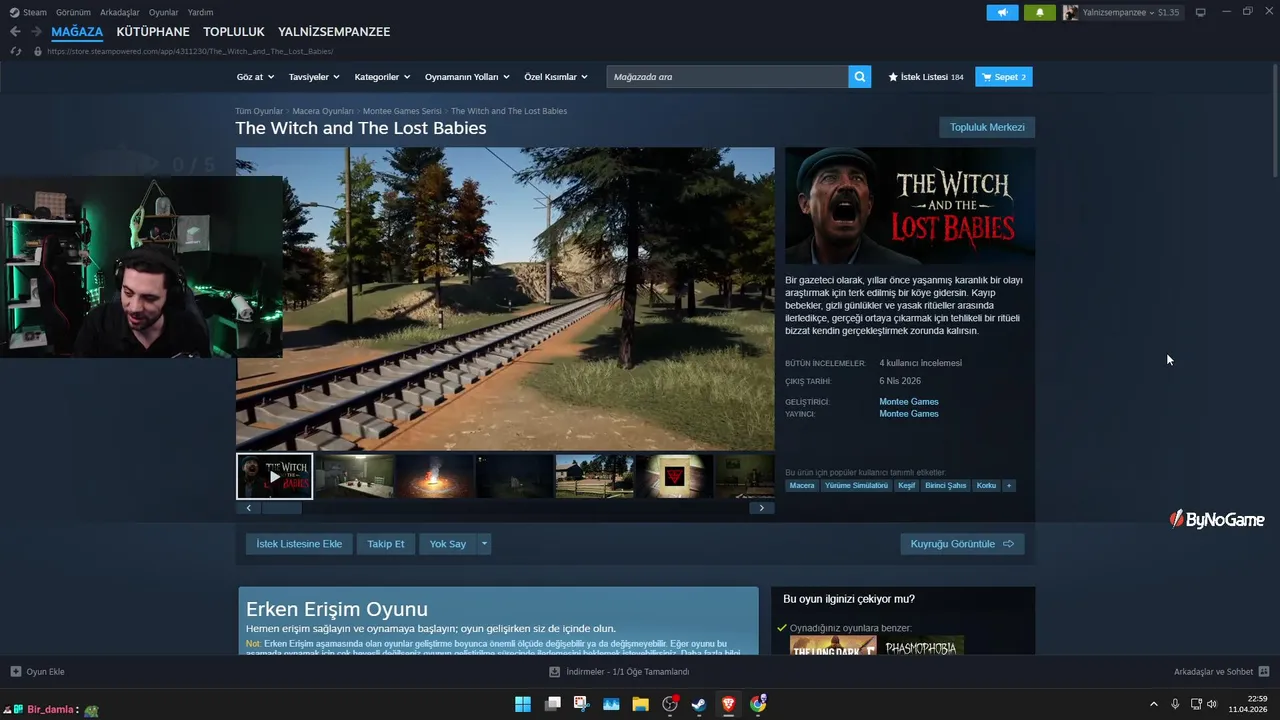Play the trailer video thumbnail
The height and width of the screenshot is (720, 1280).
tap(274, 476)
